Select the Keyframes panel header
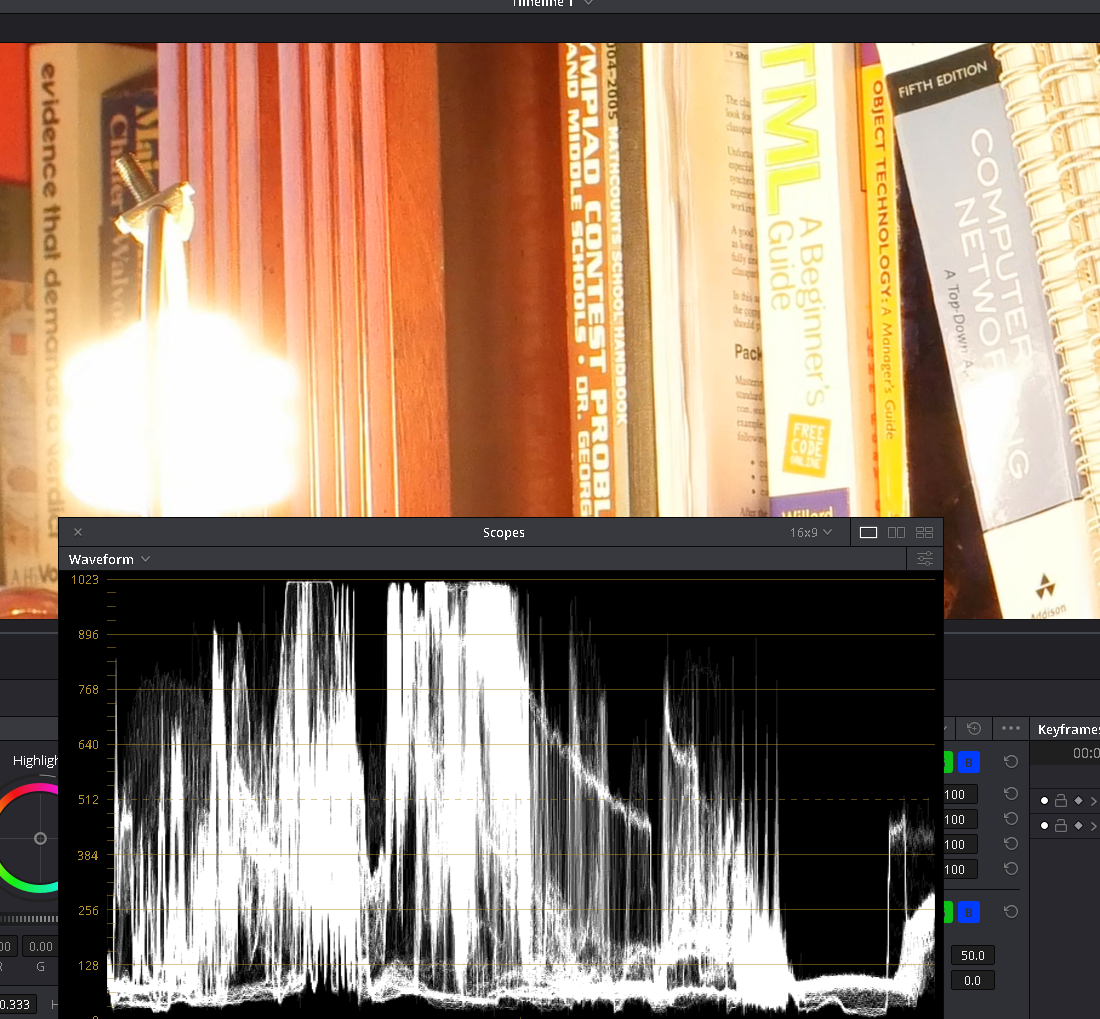 (1068, 729)
